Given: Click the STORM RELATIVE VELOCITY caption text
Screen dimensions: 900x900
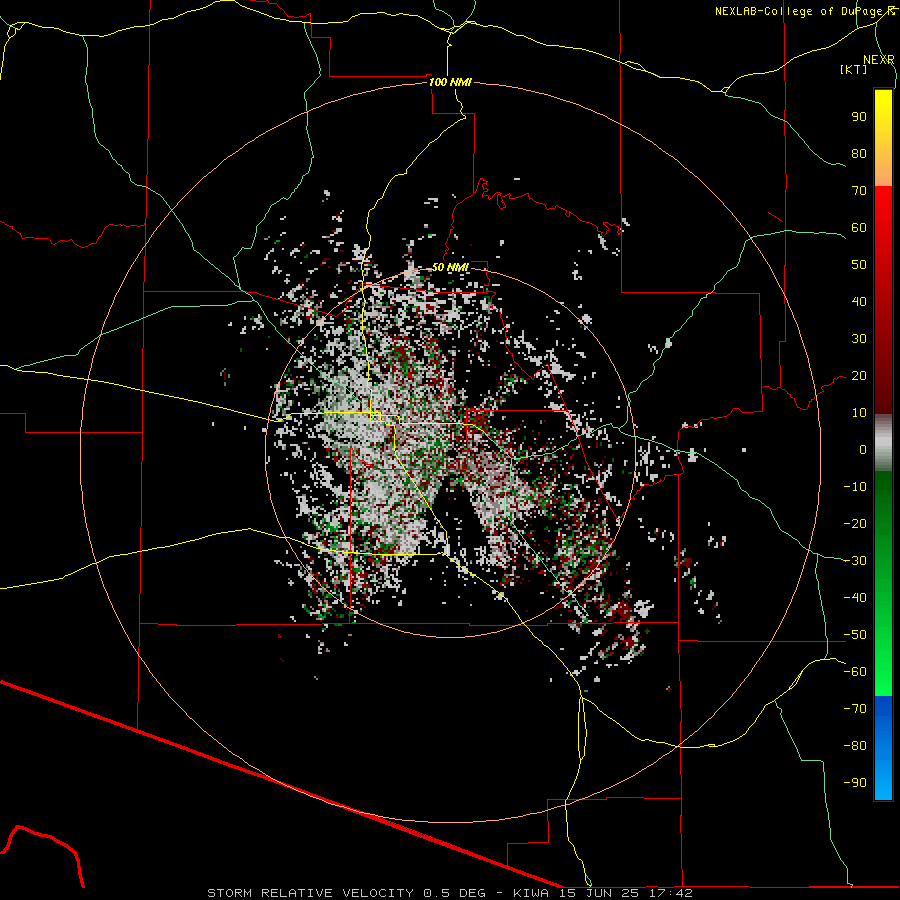Looking at the screenshot, I should pyautogui.click(x=310, y=893).
